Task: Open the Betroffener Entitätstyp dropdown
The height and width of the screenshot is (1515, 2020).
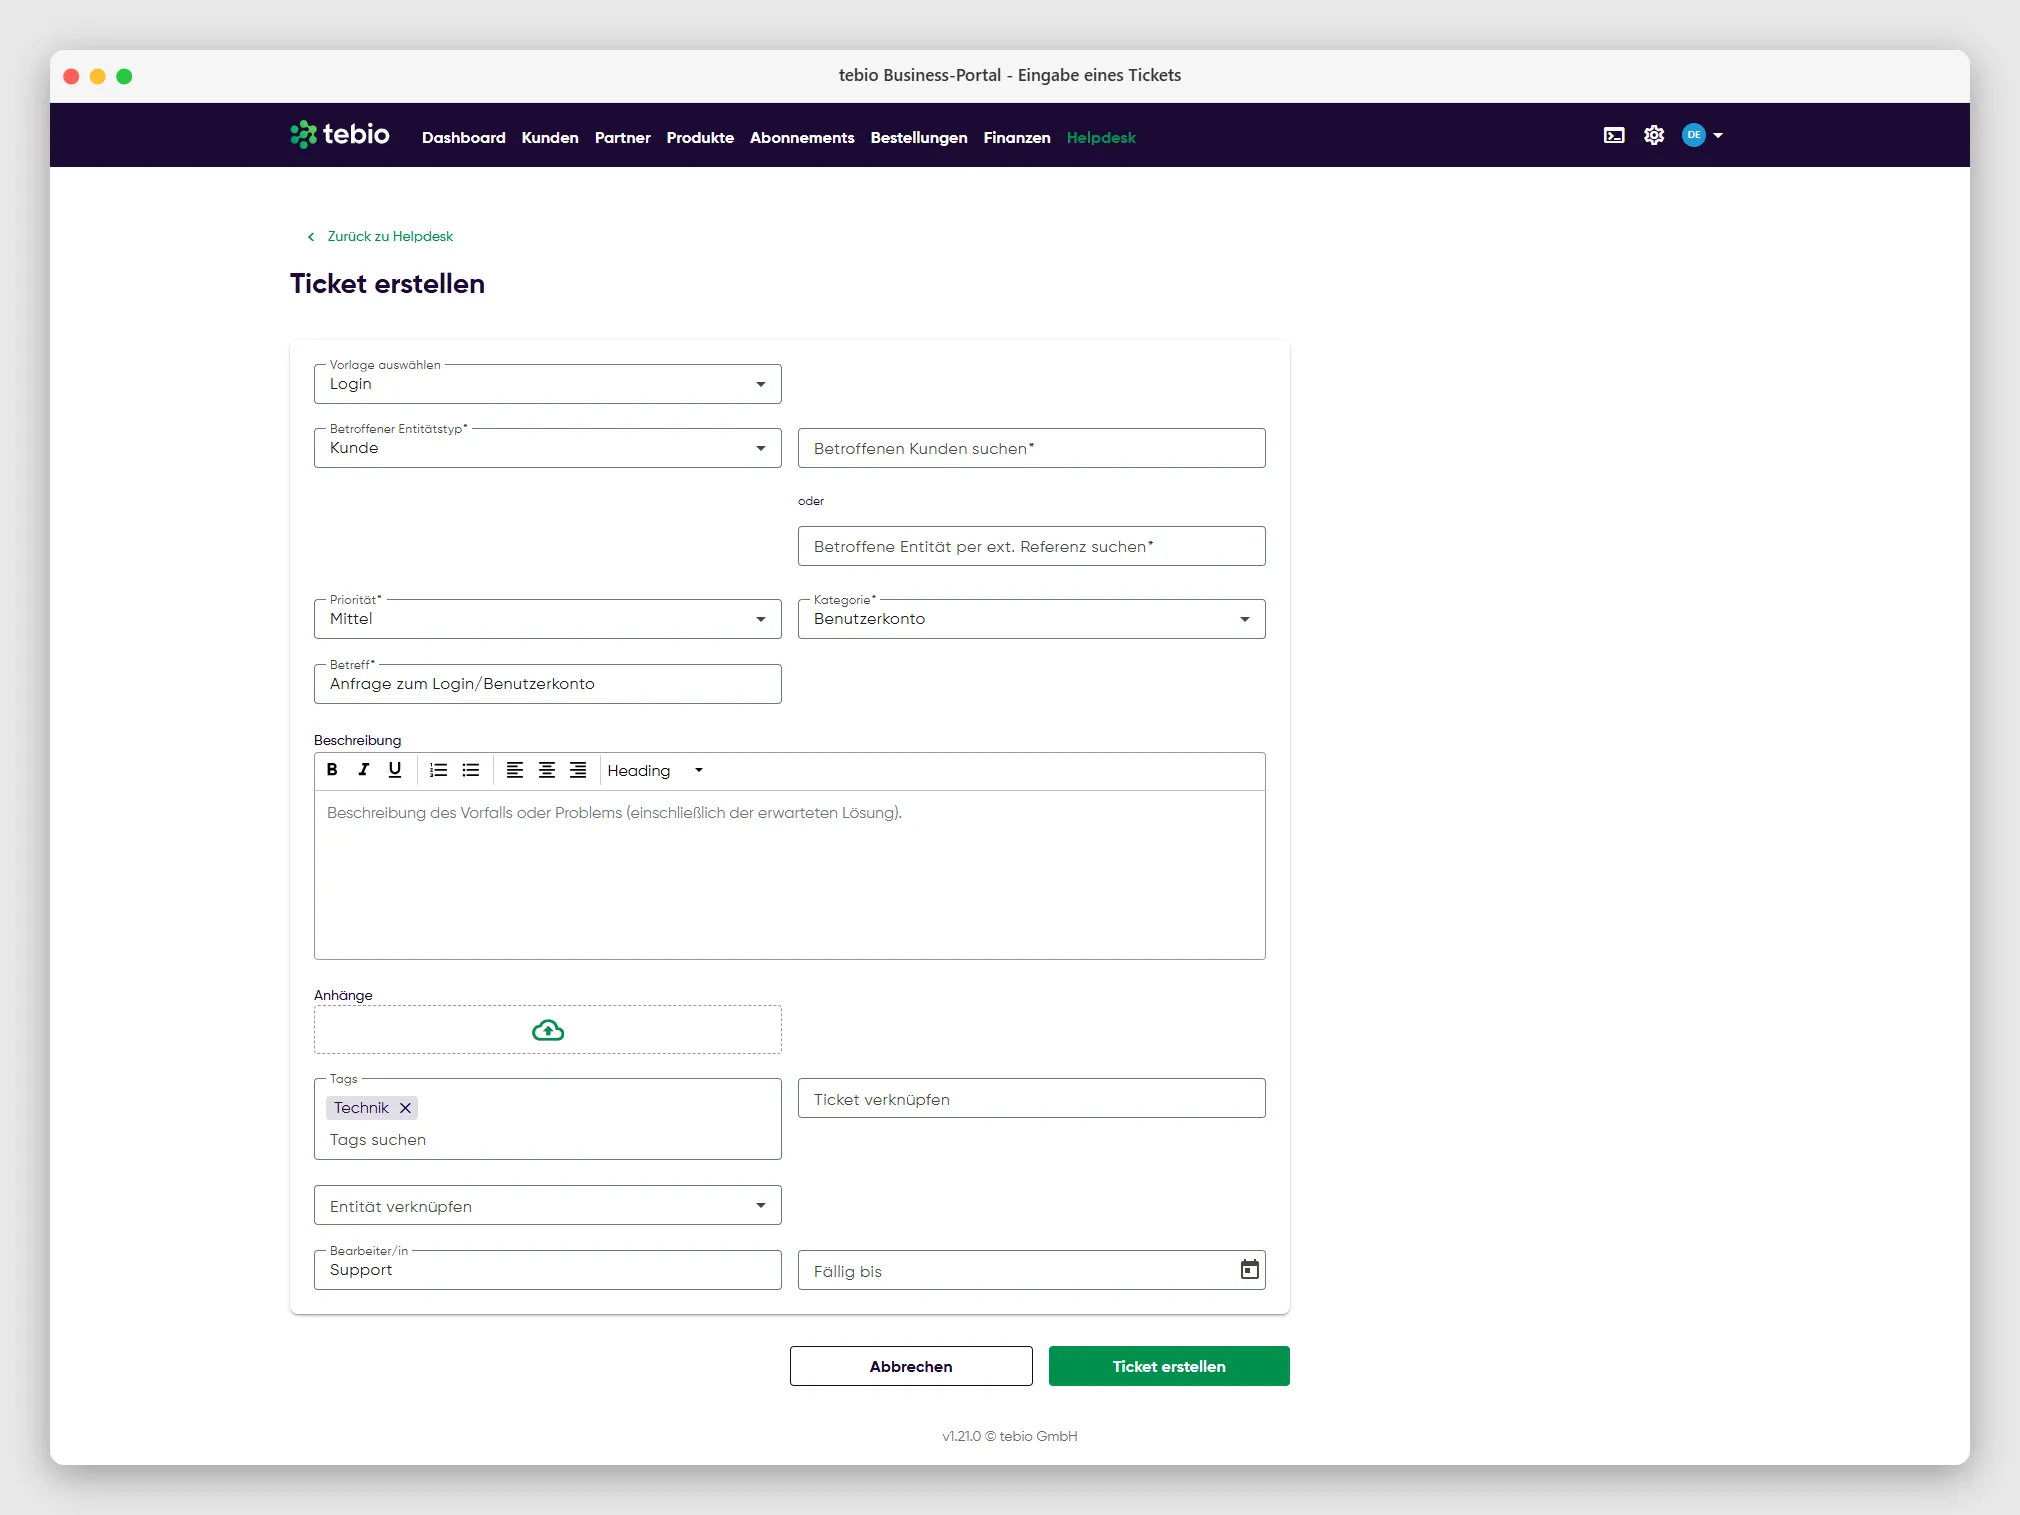Action: click(x=548, y=448)
